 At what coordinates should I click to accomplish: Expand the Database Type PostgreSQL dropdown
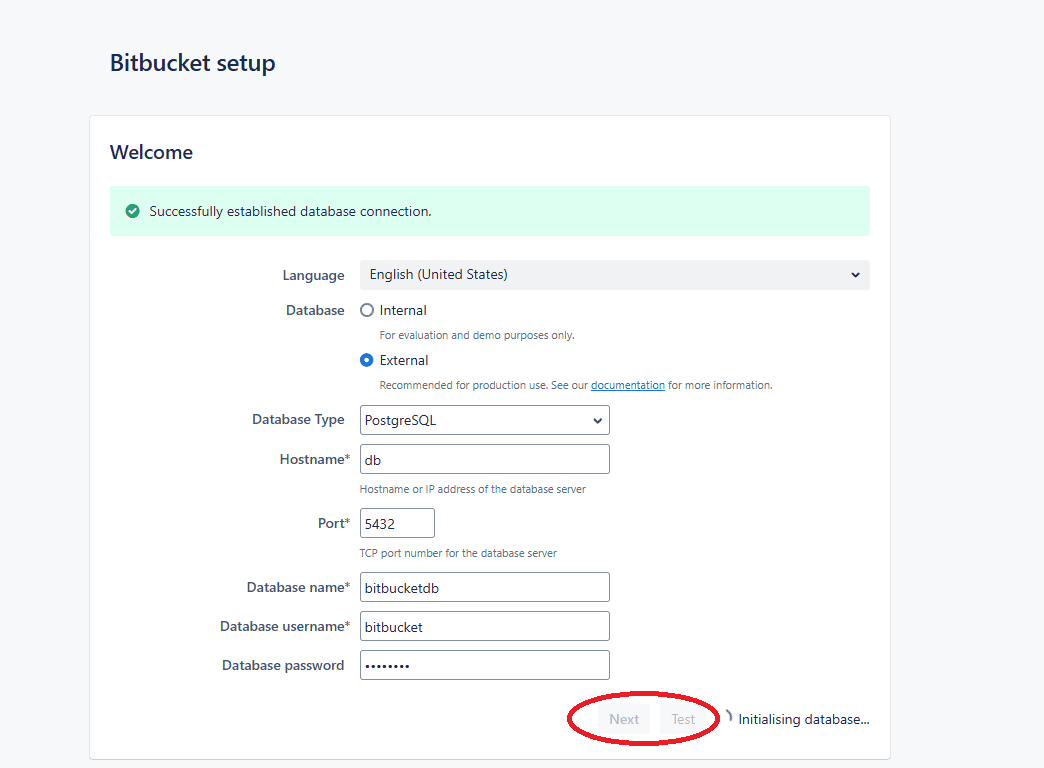click(484, 420)
